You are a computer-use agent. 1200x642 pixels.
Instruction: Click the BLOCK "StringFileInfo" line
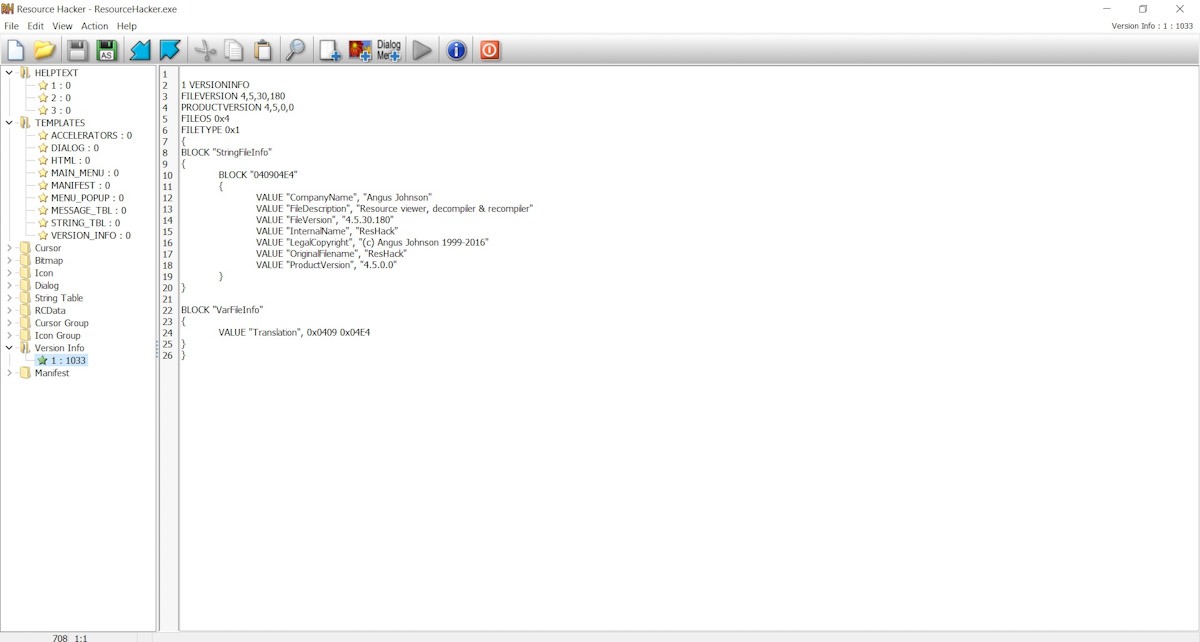coord(226,152)
